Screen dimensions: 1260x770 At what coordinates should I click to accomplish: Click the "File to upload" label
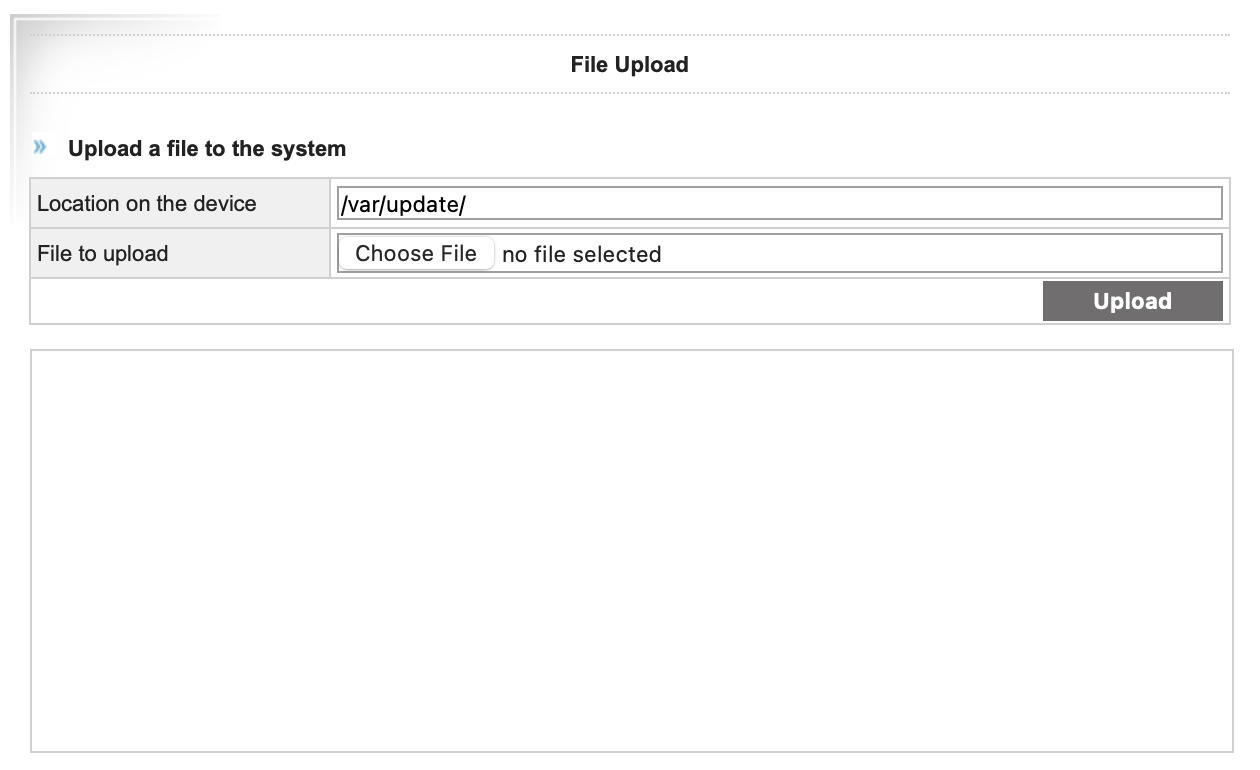[103, 254]
